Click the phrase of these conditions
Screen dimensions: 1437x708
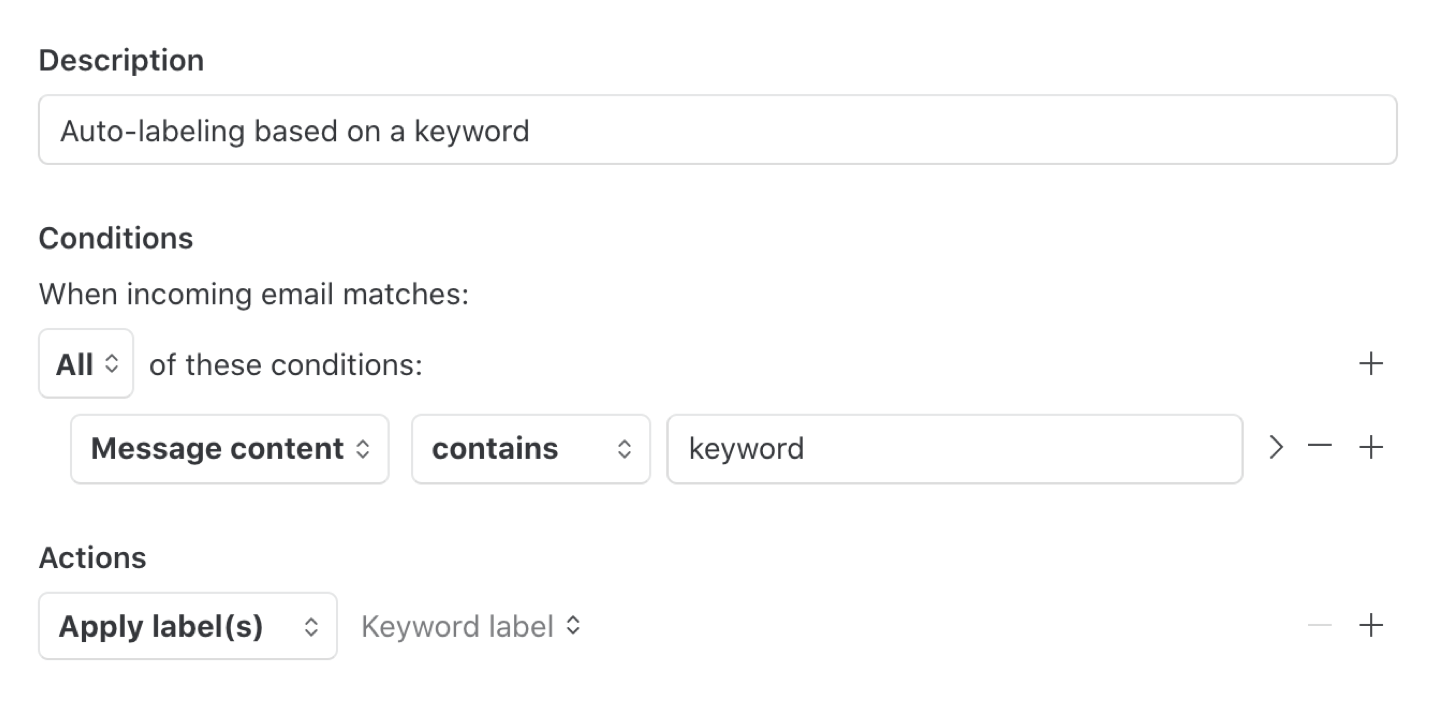point(287,364)
